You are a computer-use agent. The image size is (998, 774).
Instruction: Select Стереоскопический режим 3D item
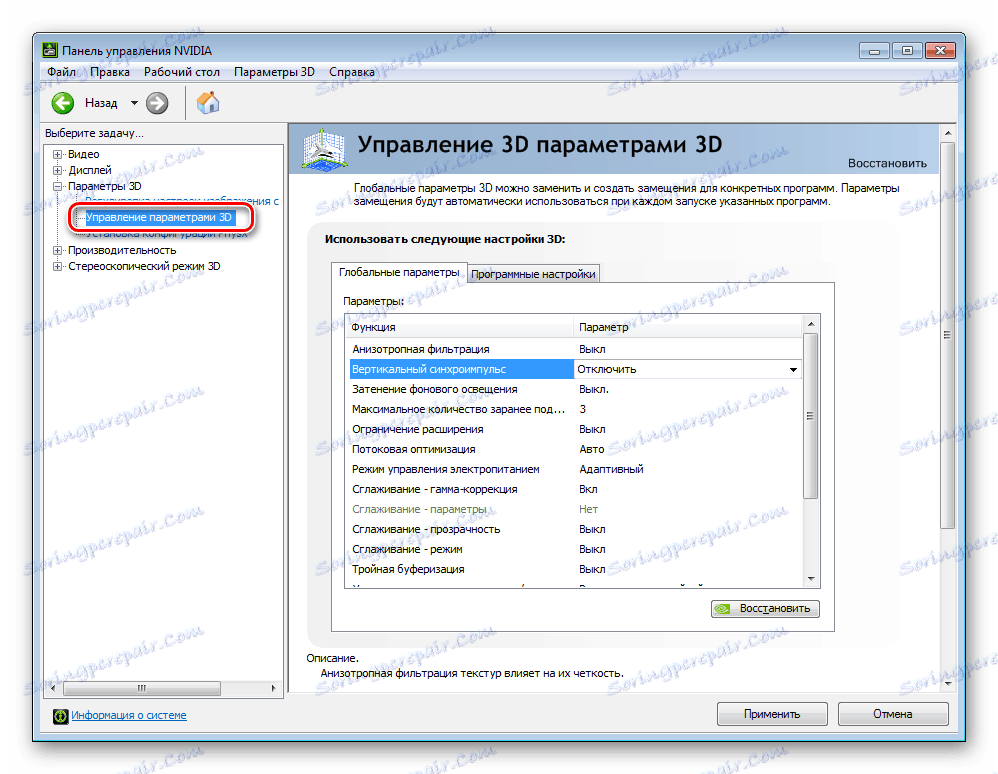click(144, 266)
